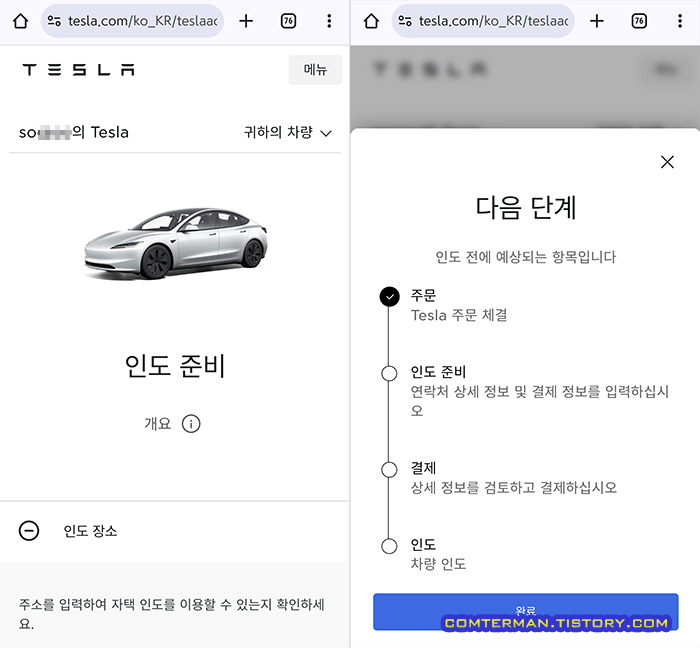Collapse 인도 장소 with minus icon

(29, 531)
